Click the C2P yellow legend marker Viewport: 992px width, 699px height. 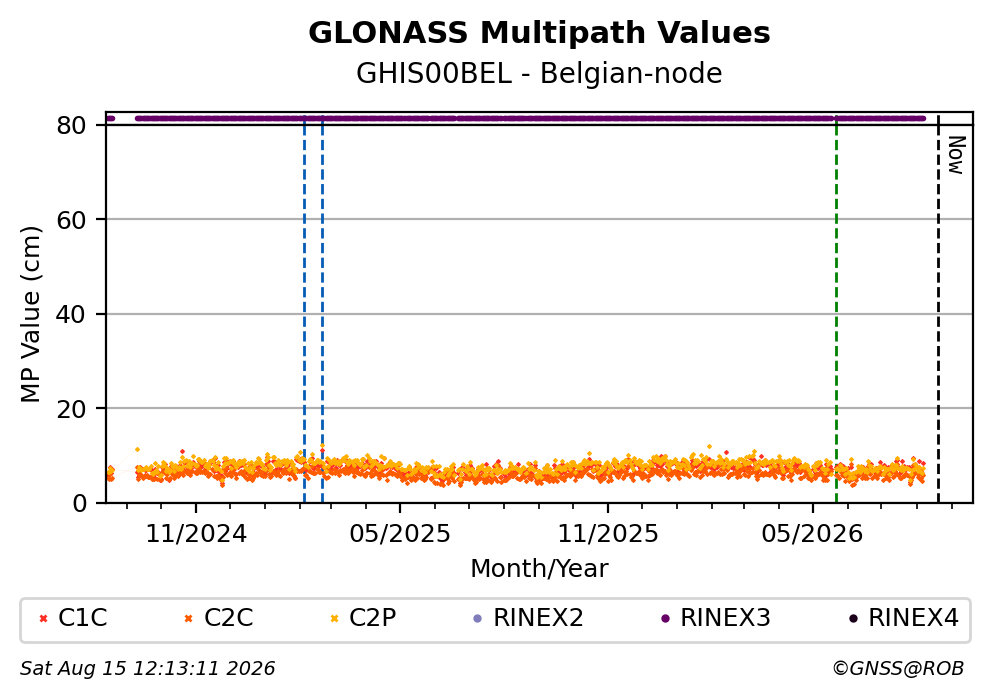click(x=335, y=619)
